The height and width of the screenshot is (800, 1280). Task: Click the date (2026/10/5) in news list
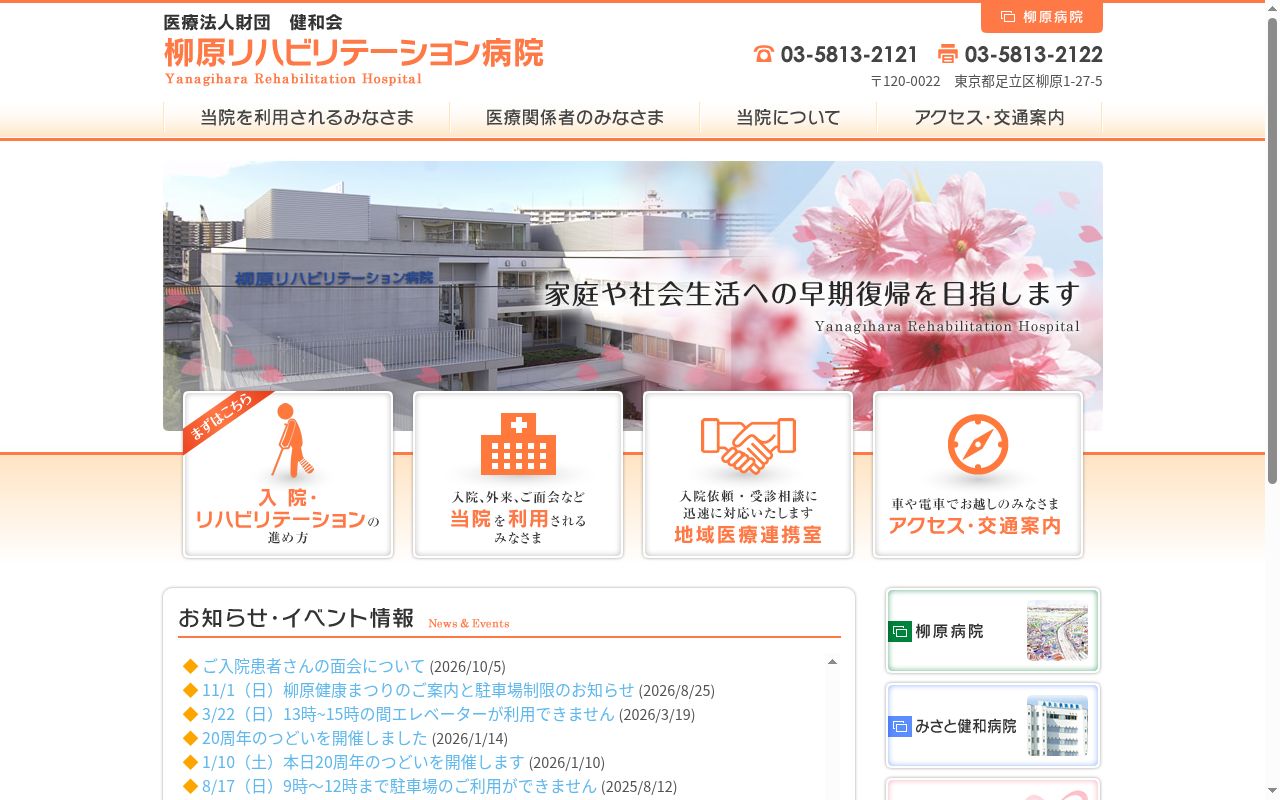point(468,667)
